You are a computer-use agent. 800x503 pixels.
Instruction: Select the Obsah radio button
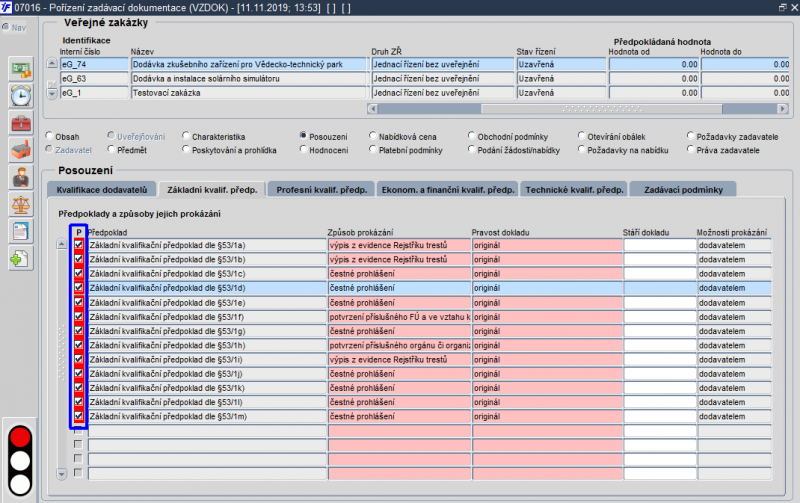click(x=49, y=136)
